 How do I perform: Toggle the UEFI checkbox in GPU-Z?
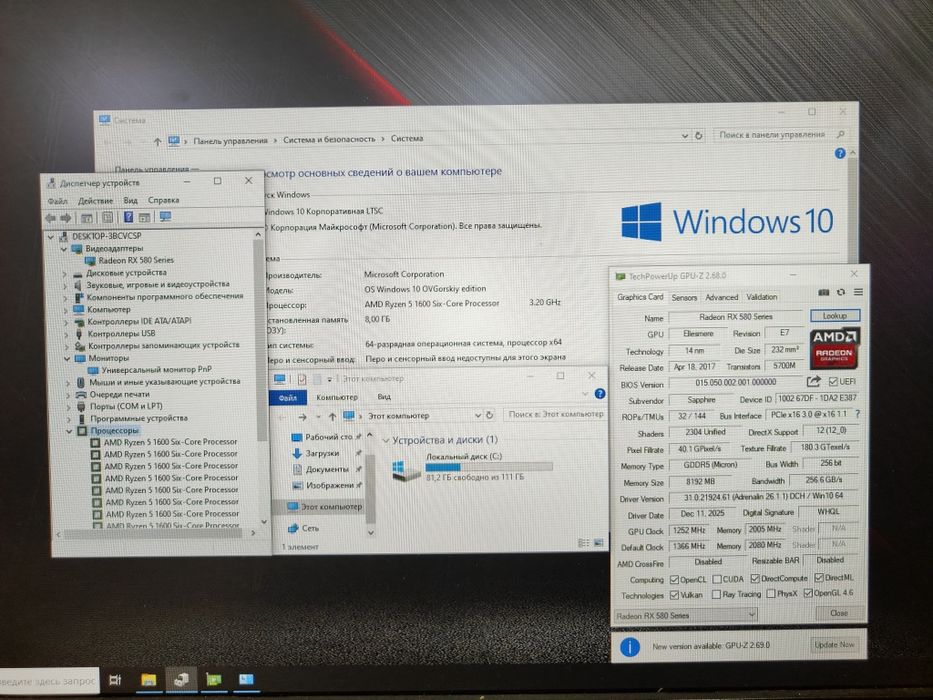tap(832, 381)
